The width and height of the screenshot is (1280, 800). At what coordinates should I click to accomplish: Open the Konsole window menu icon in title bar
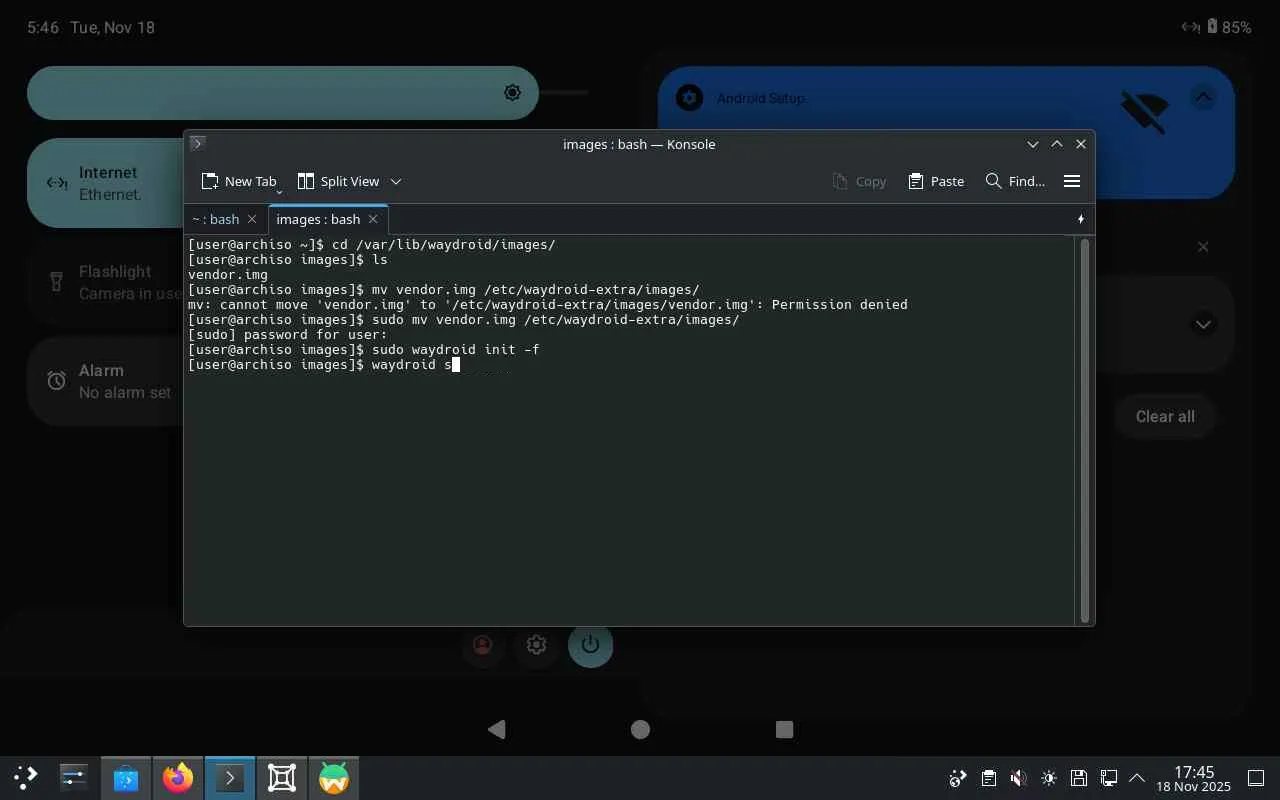[x=198, y=144]
